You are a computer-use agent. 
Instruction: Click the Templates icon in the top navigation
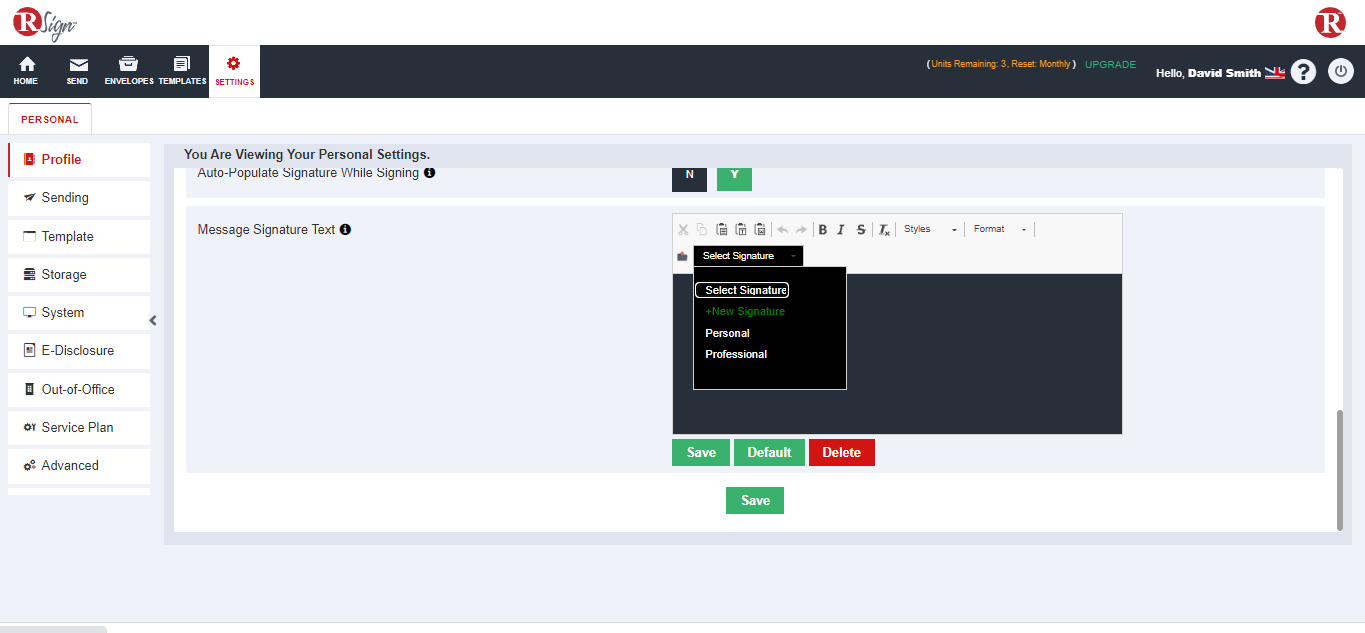(181, 70)
